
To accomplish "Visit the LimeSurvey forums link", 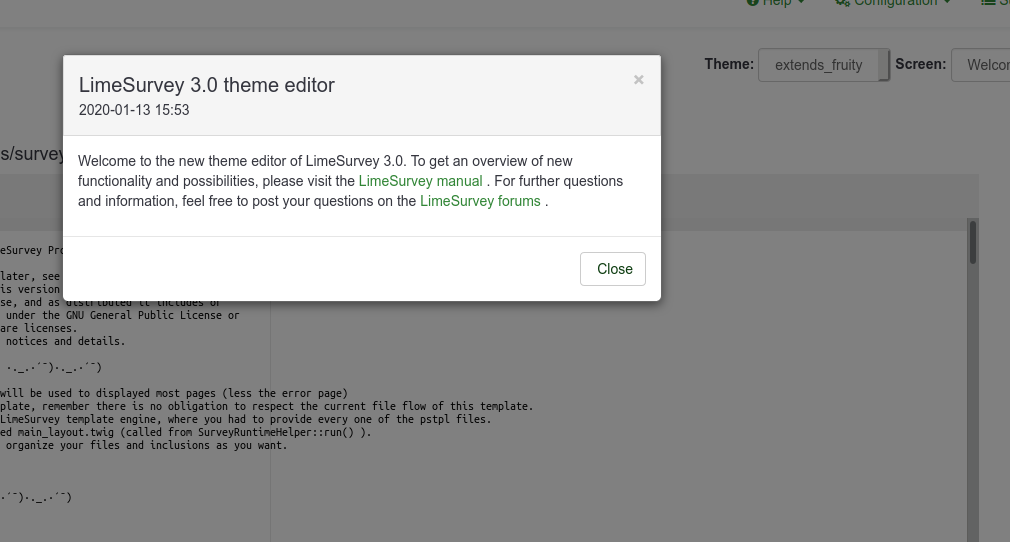I will click(481, 201).
